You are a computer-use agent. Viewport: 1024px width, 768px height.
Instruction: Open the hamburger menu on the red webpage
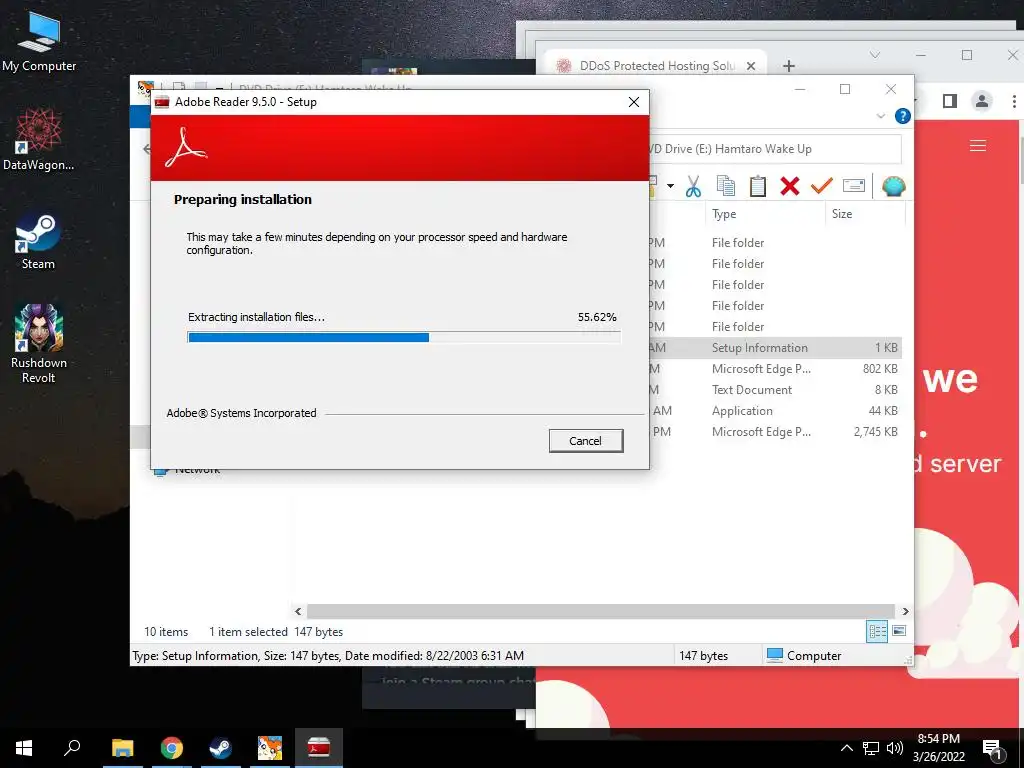click(978, 146)
